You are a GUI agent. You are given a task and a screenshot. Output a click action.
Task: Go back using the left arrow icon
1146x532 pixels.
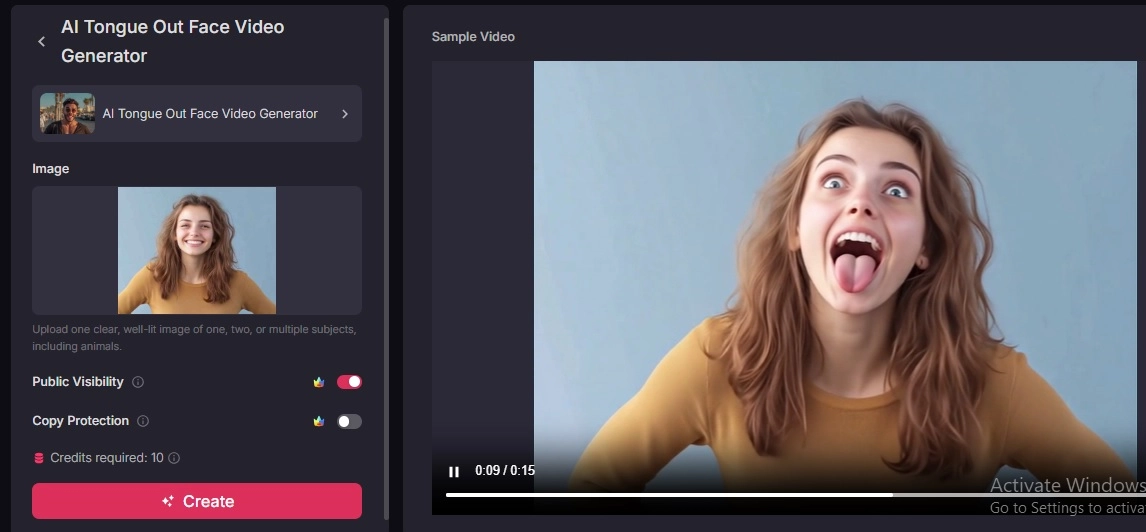coord(42,42)
